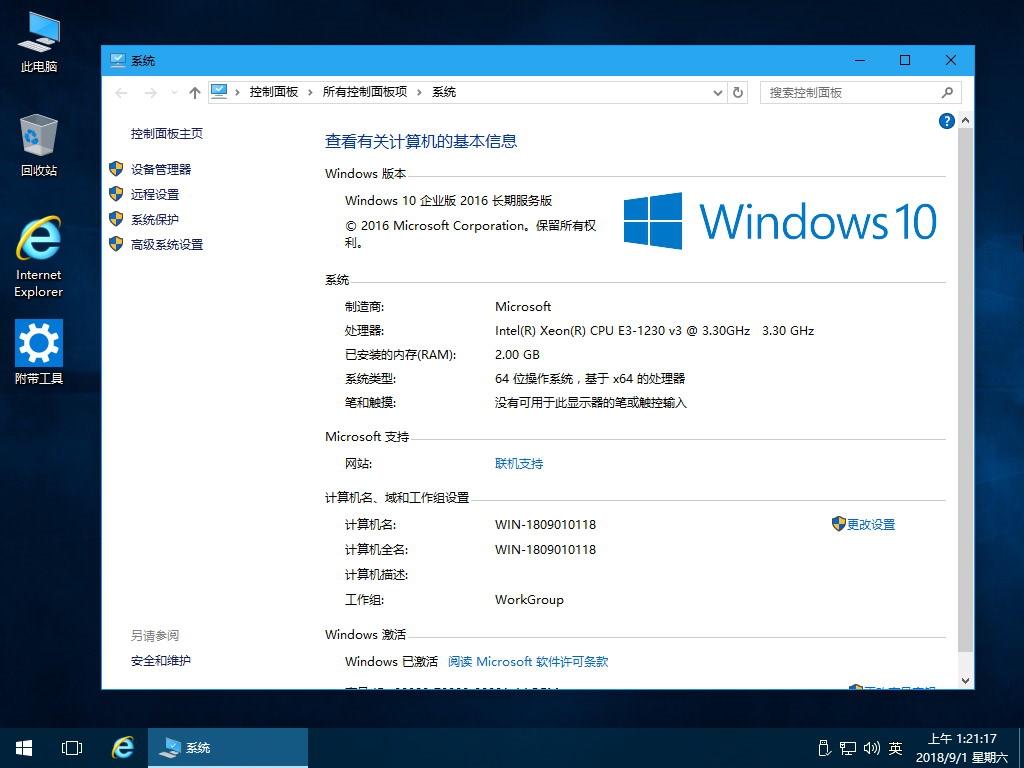Toggle the 英 input language indicator
1024x768 pixels.
(895, 748)
